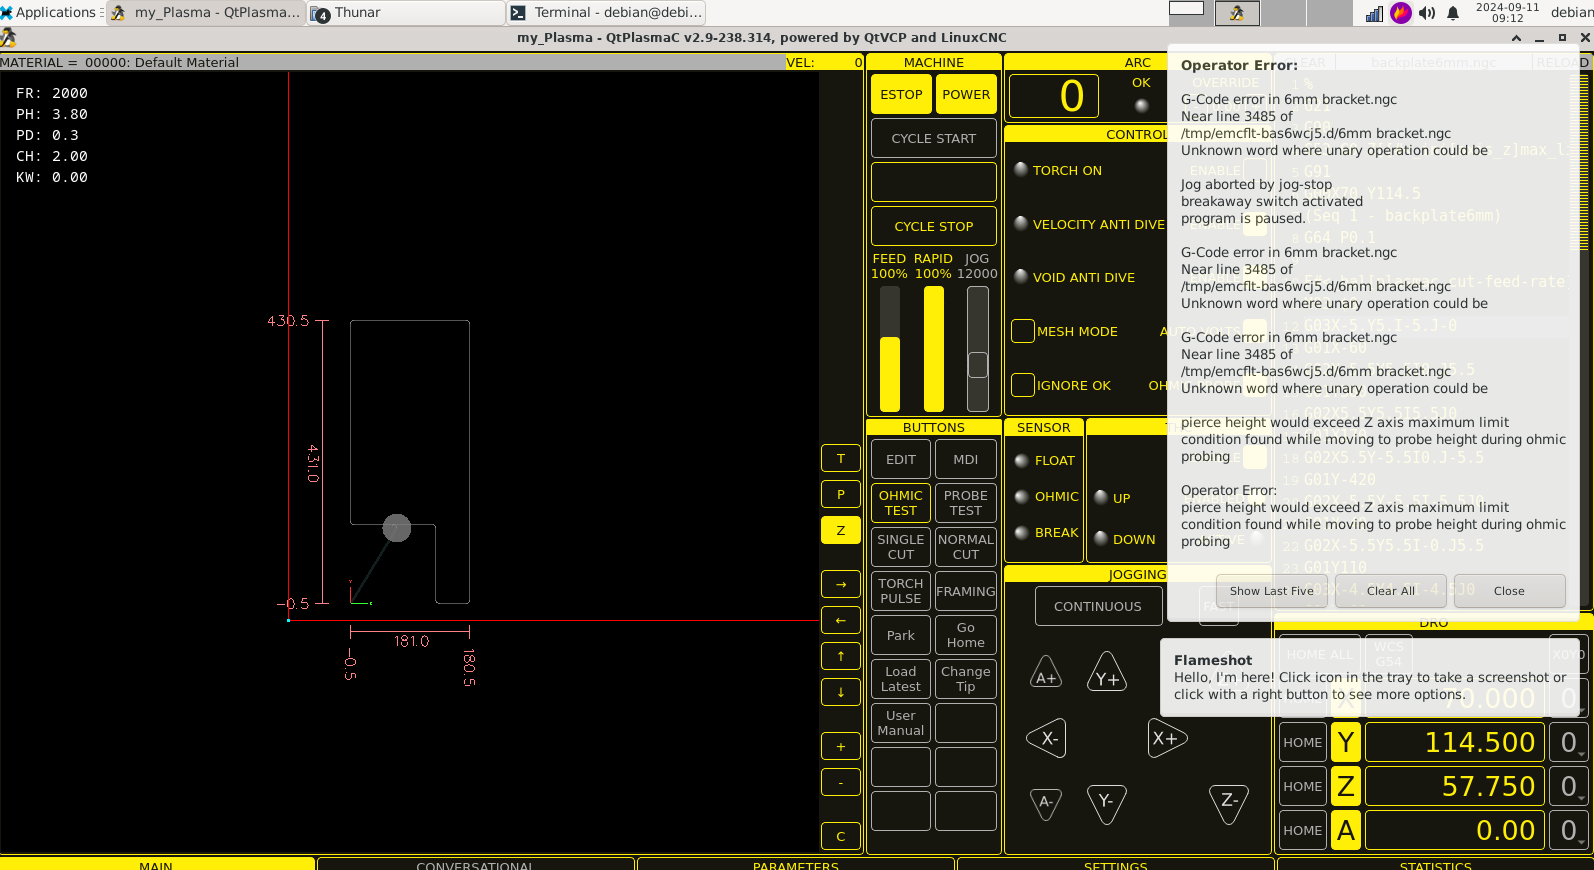
Task: Jog X axis negative with X- arrow
Action: click(x=1046, y=739)
